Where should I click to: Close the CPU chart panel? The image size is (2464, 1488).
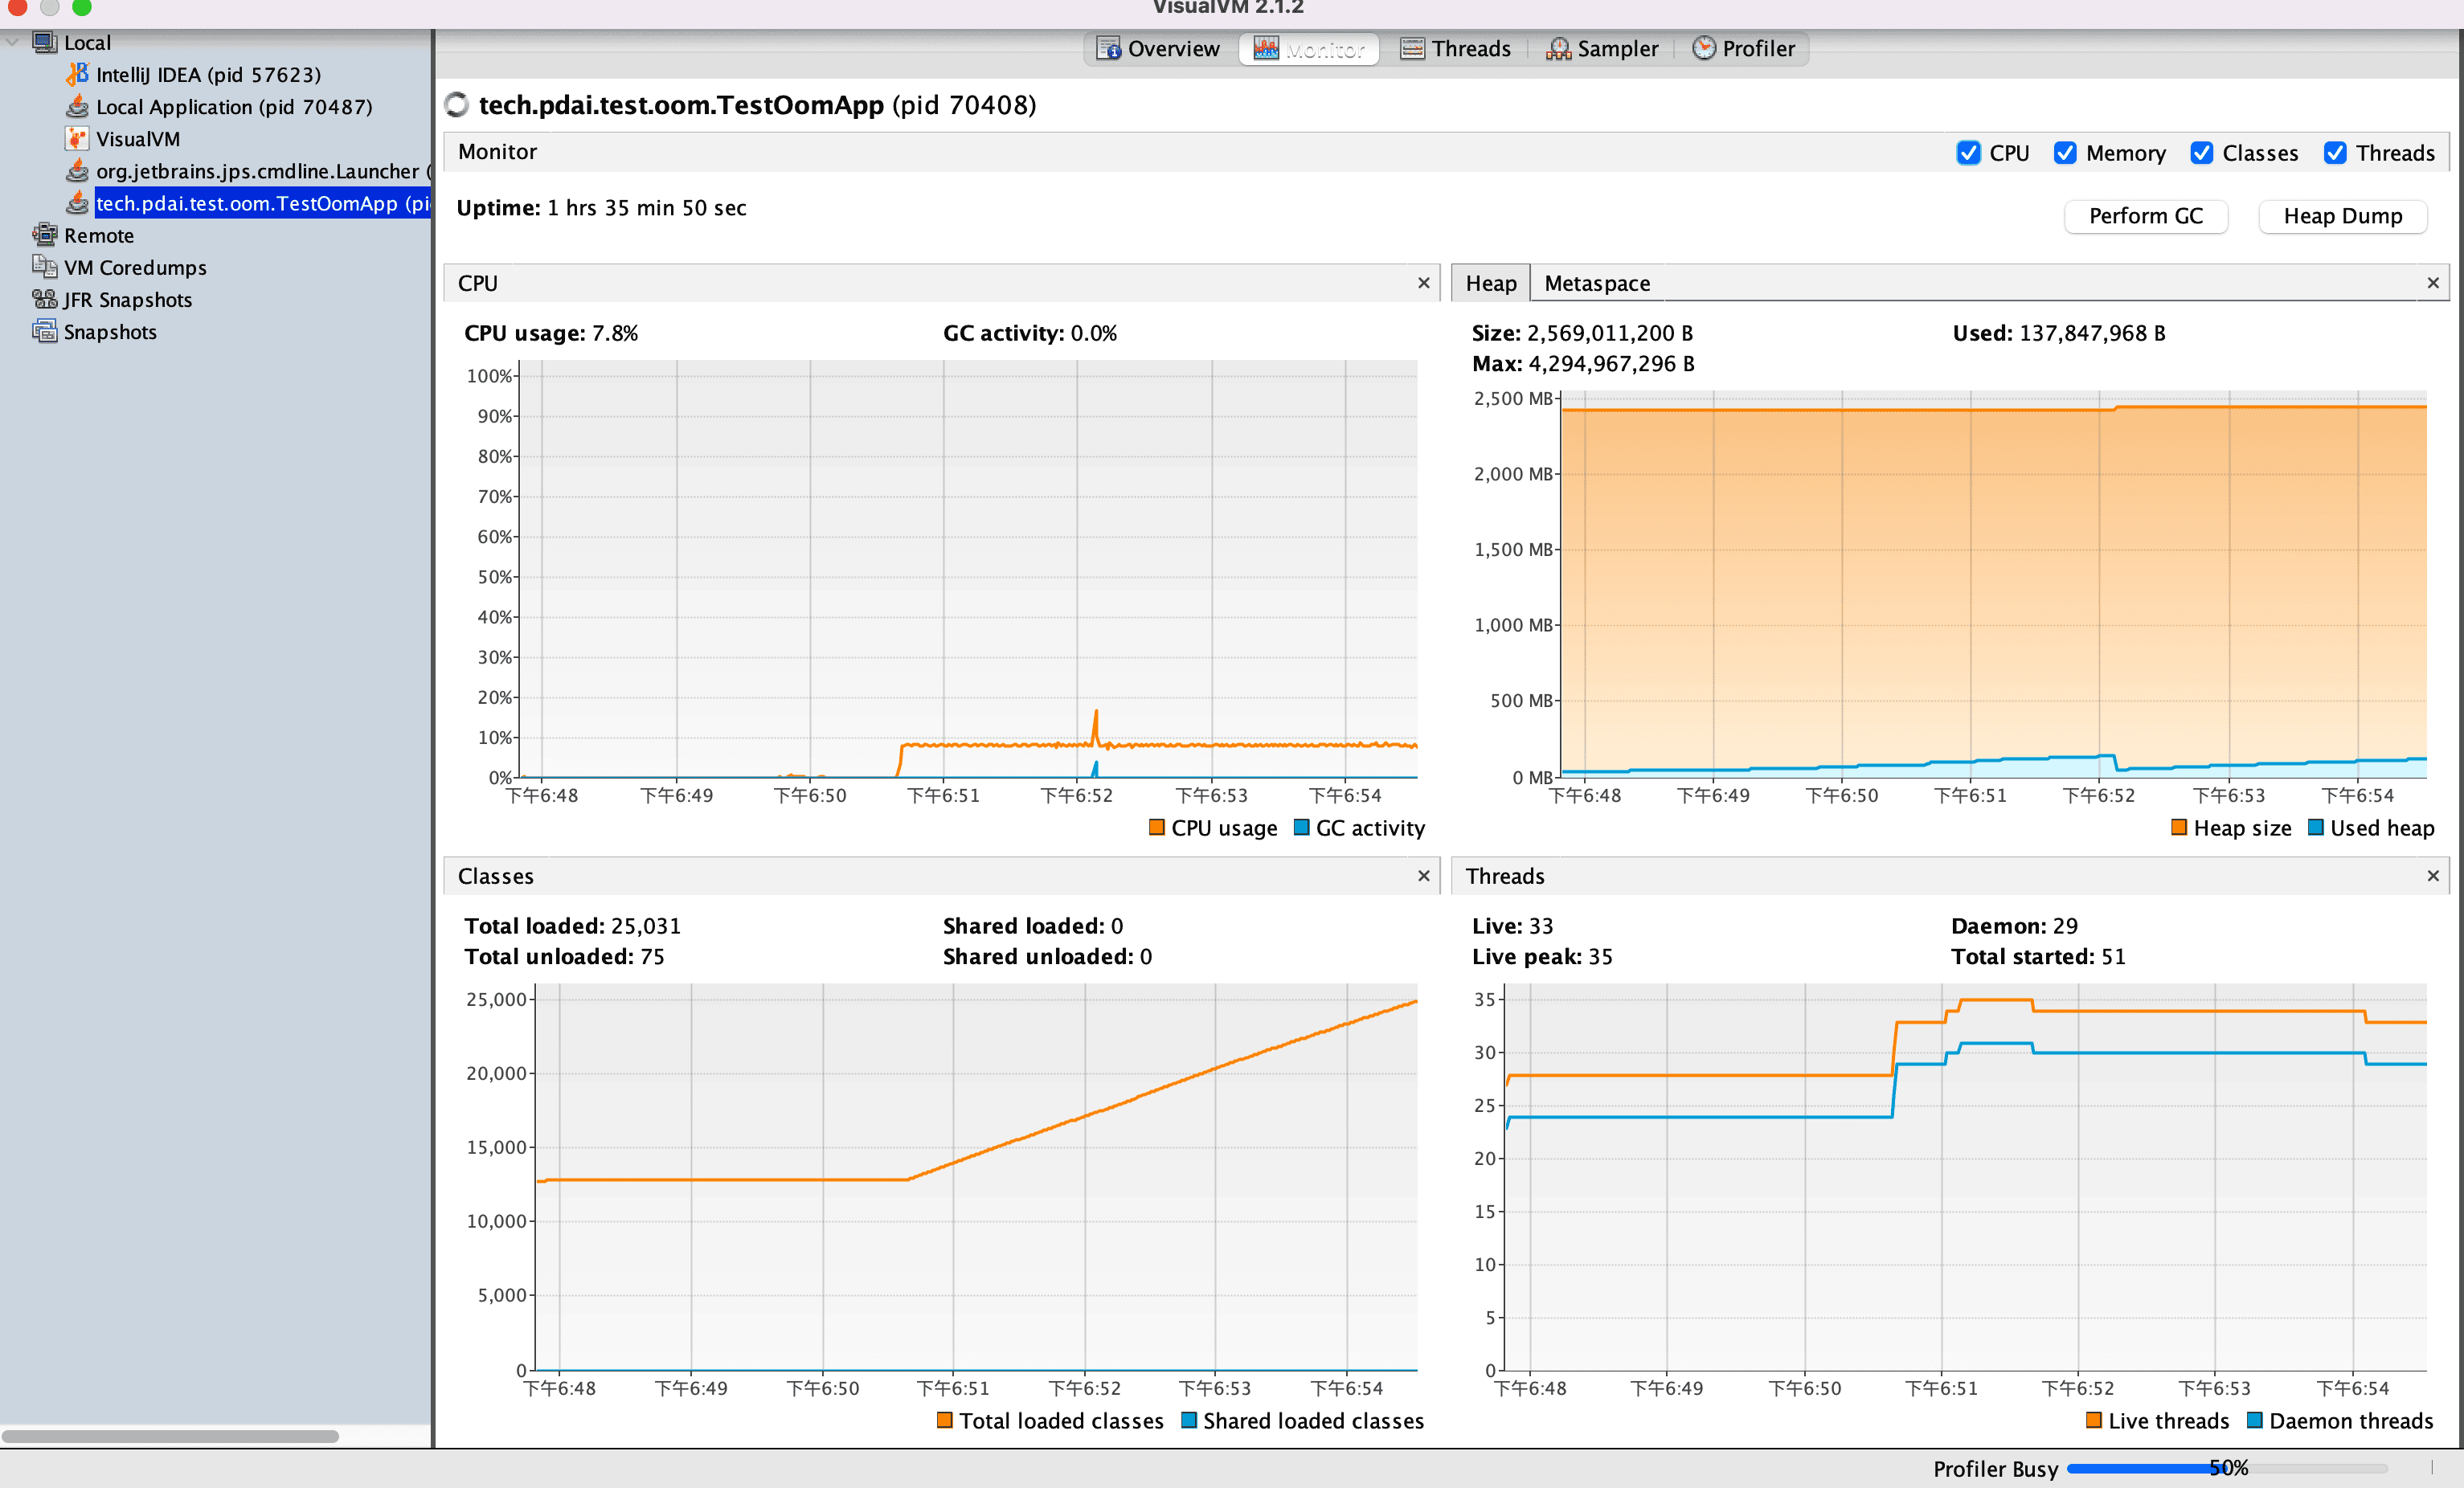click(1423, 283)
